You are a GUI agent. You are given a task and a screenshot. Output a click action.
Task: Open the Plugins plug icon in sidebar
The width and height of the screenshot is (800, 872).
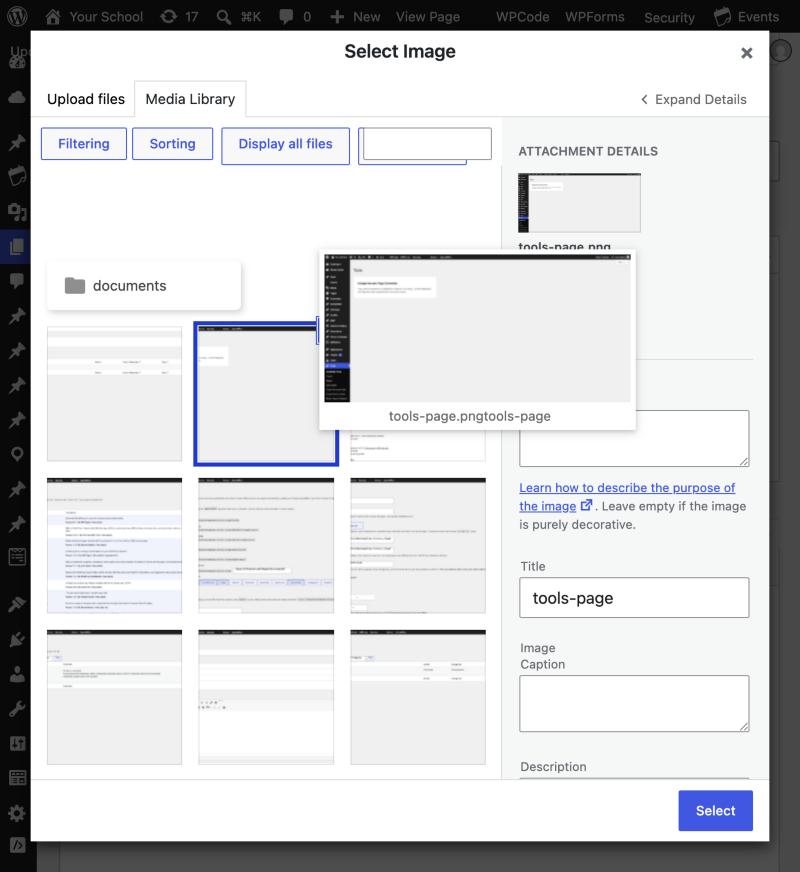tap(17, 640)
